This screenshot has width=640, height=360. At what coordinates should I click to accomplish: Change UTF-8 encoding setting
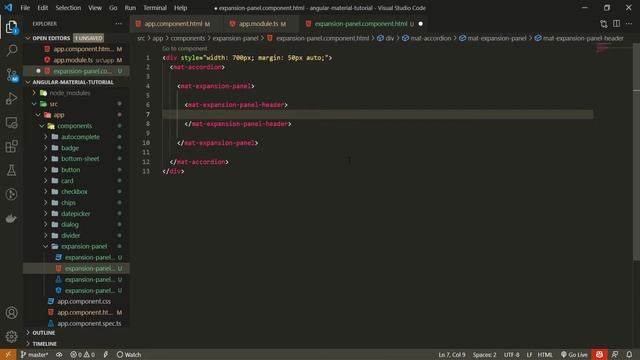click(x=511, y=354)
